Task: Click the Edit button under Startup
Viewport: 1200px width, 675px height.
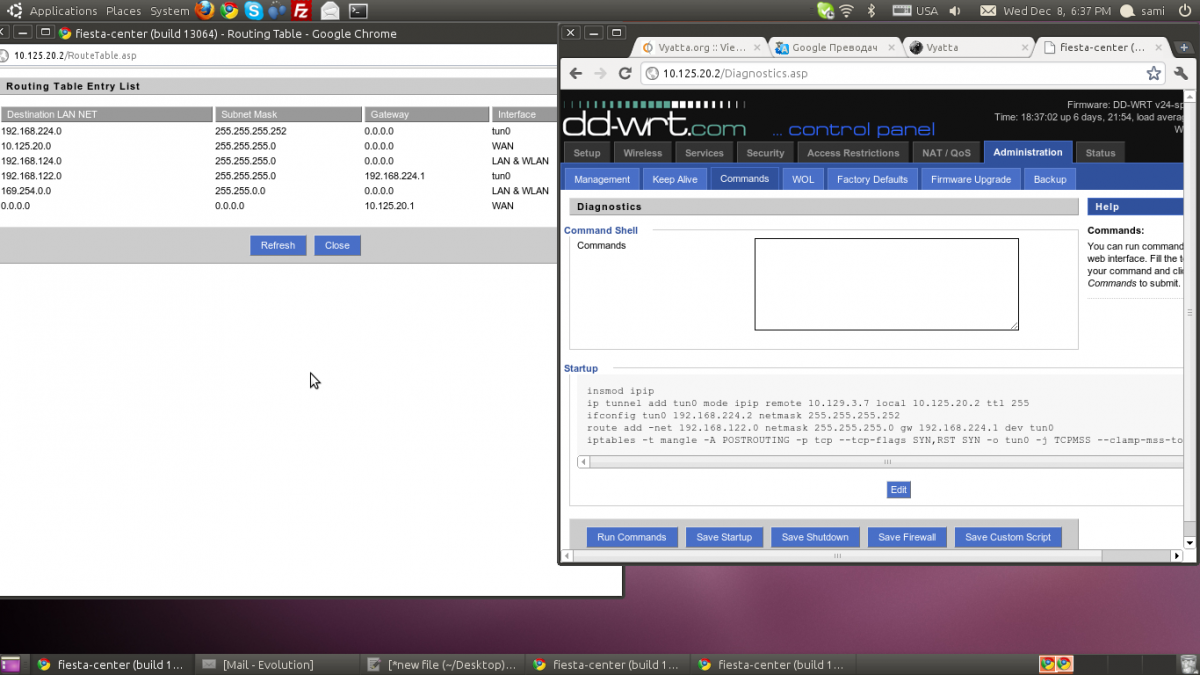Action: click(898, 490)
